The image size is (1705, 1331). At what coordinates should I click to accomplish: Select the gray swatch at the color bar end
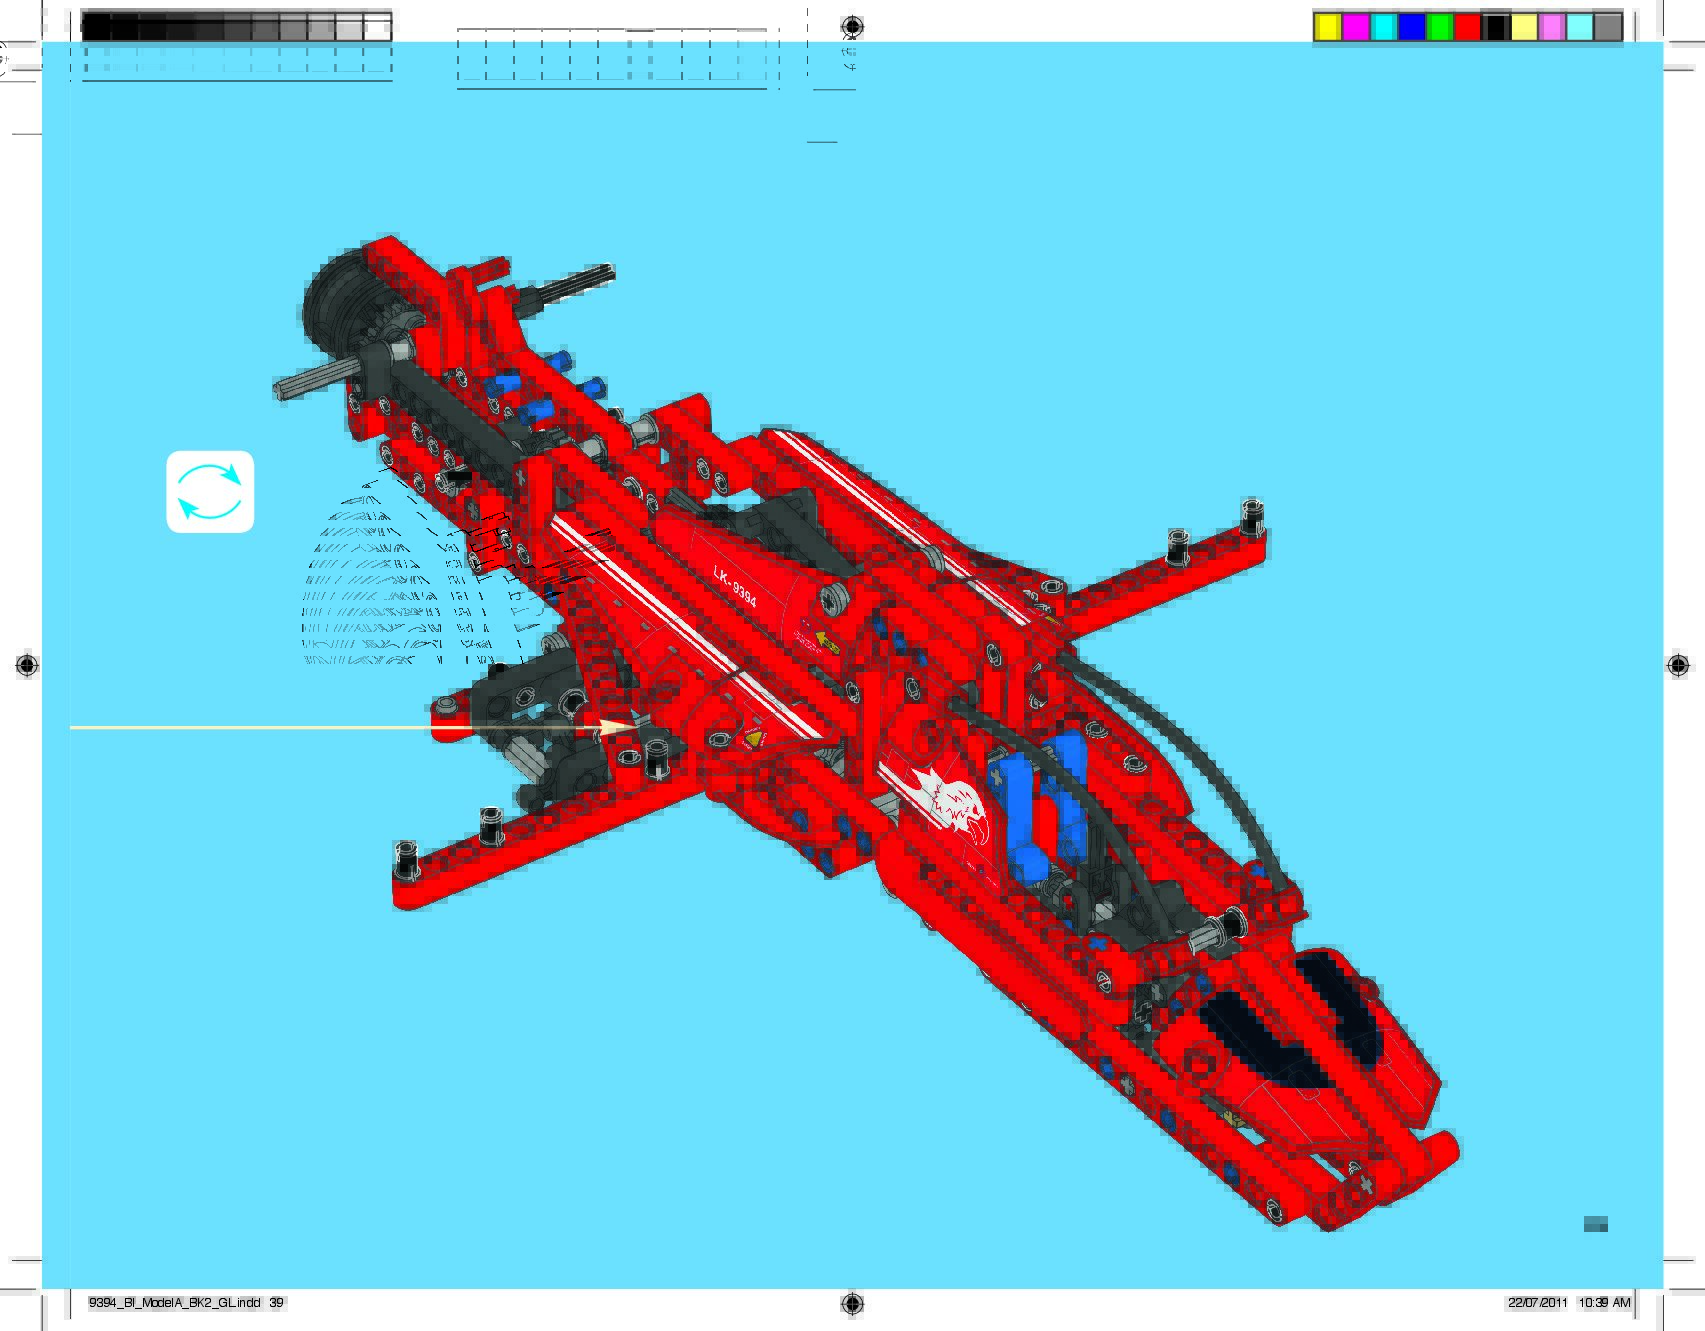coord(1607,28)
